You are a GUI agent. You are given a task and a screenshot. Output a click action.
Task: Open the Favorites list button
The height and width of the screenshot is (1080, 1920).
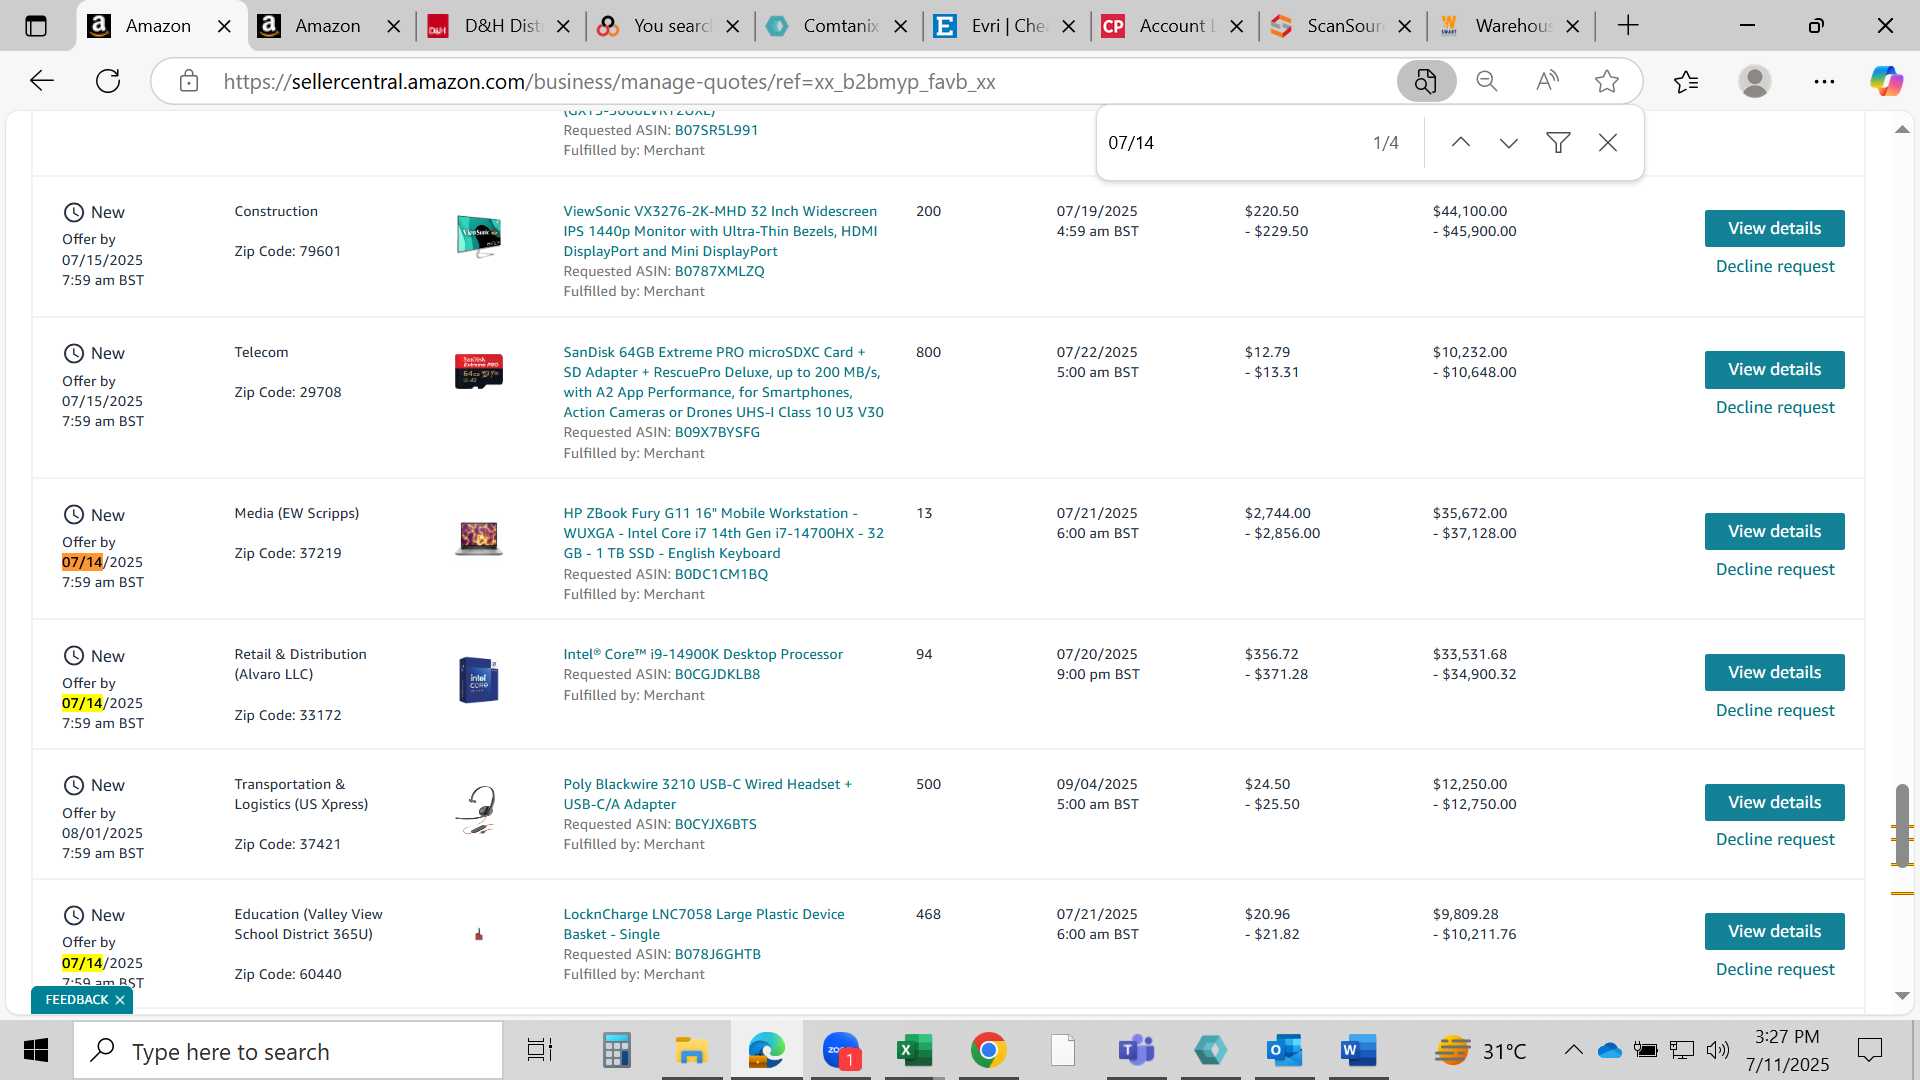click(1686, 81)
